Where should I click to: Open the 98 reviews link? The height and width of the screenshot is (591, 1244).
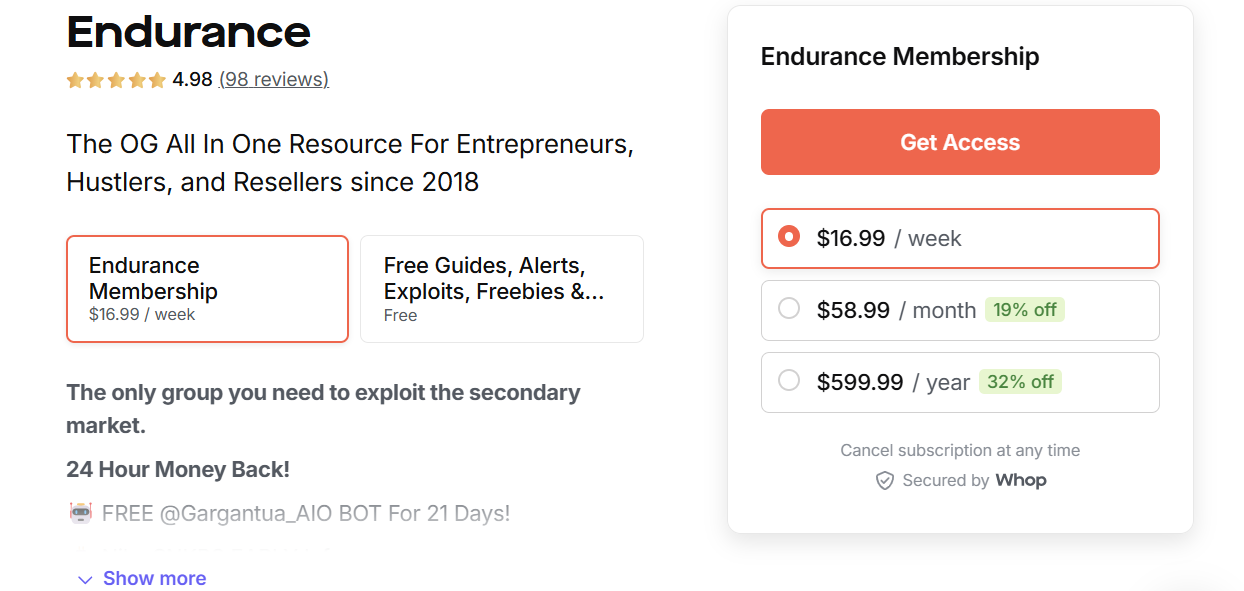(273, 79)
